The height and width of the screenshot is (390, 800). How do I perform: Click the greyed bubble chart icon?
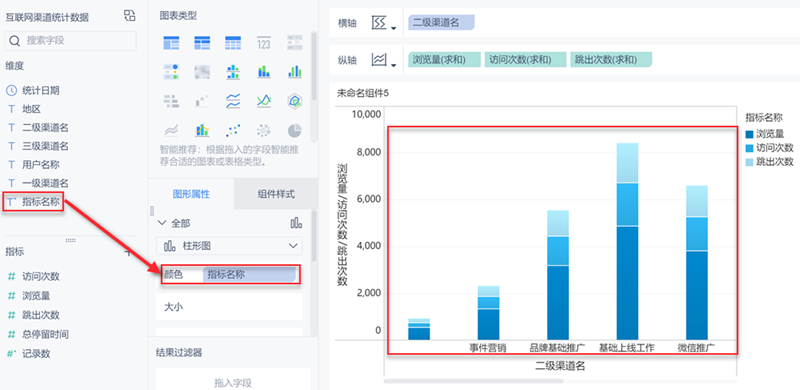[264, 131]
